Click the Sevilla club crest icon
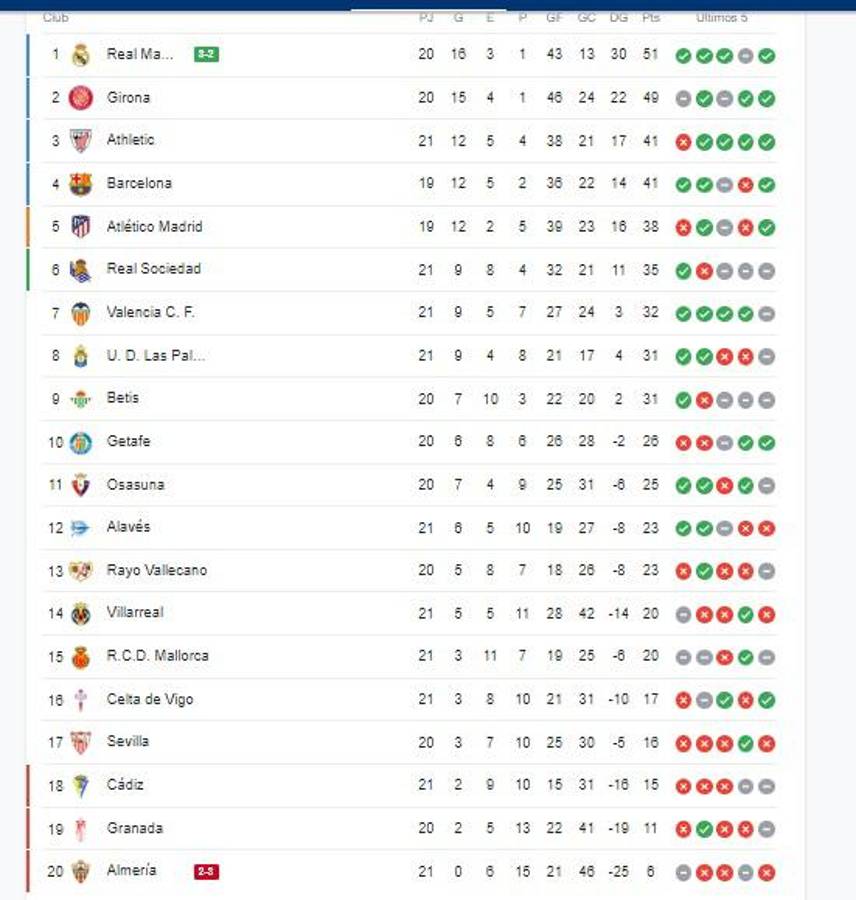The height and width of the screenshot is (900, 856). [80, 741]
